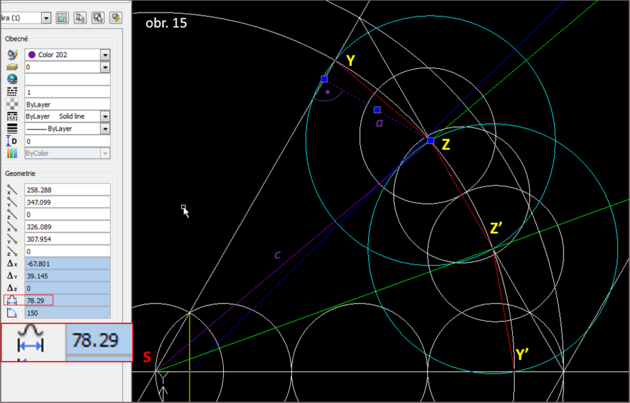This screenshot has width=630, height=403.
Task: Click the linetype scale icon
Action: [x=12, y=92]
